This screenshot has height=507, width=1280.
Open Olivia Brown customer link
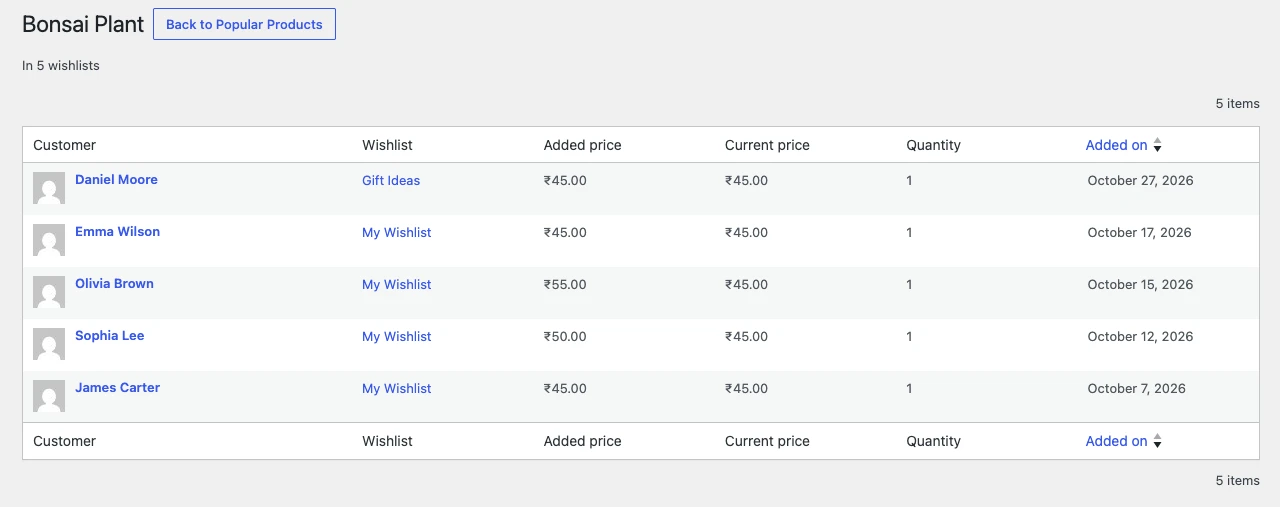[x=114, y=284]
